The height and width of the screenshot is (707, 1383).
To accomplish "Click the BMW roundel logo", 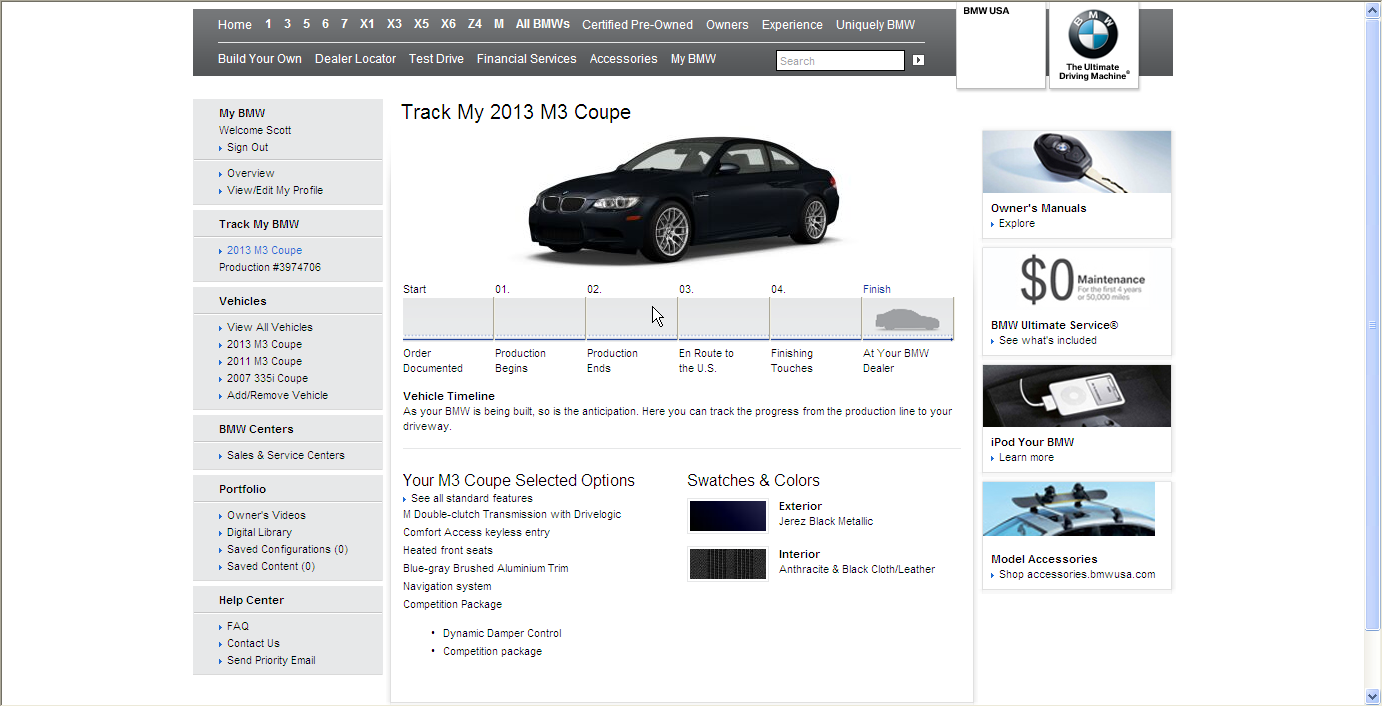I will coord(1093,36).
